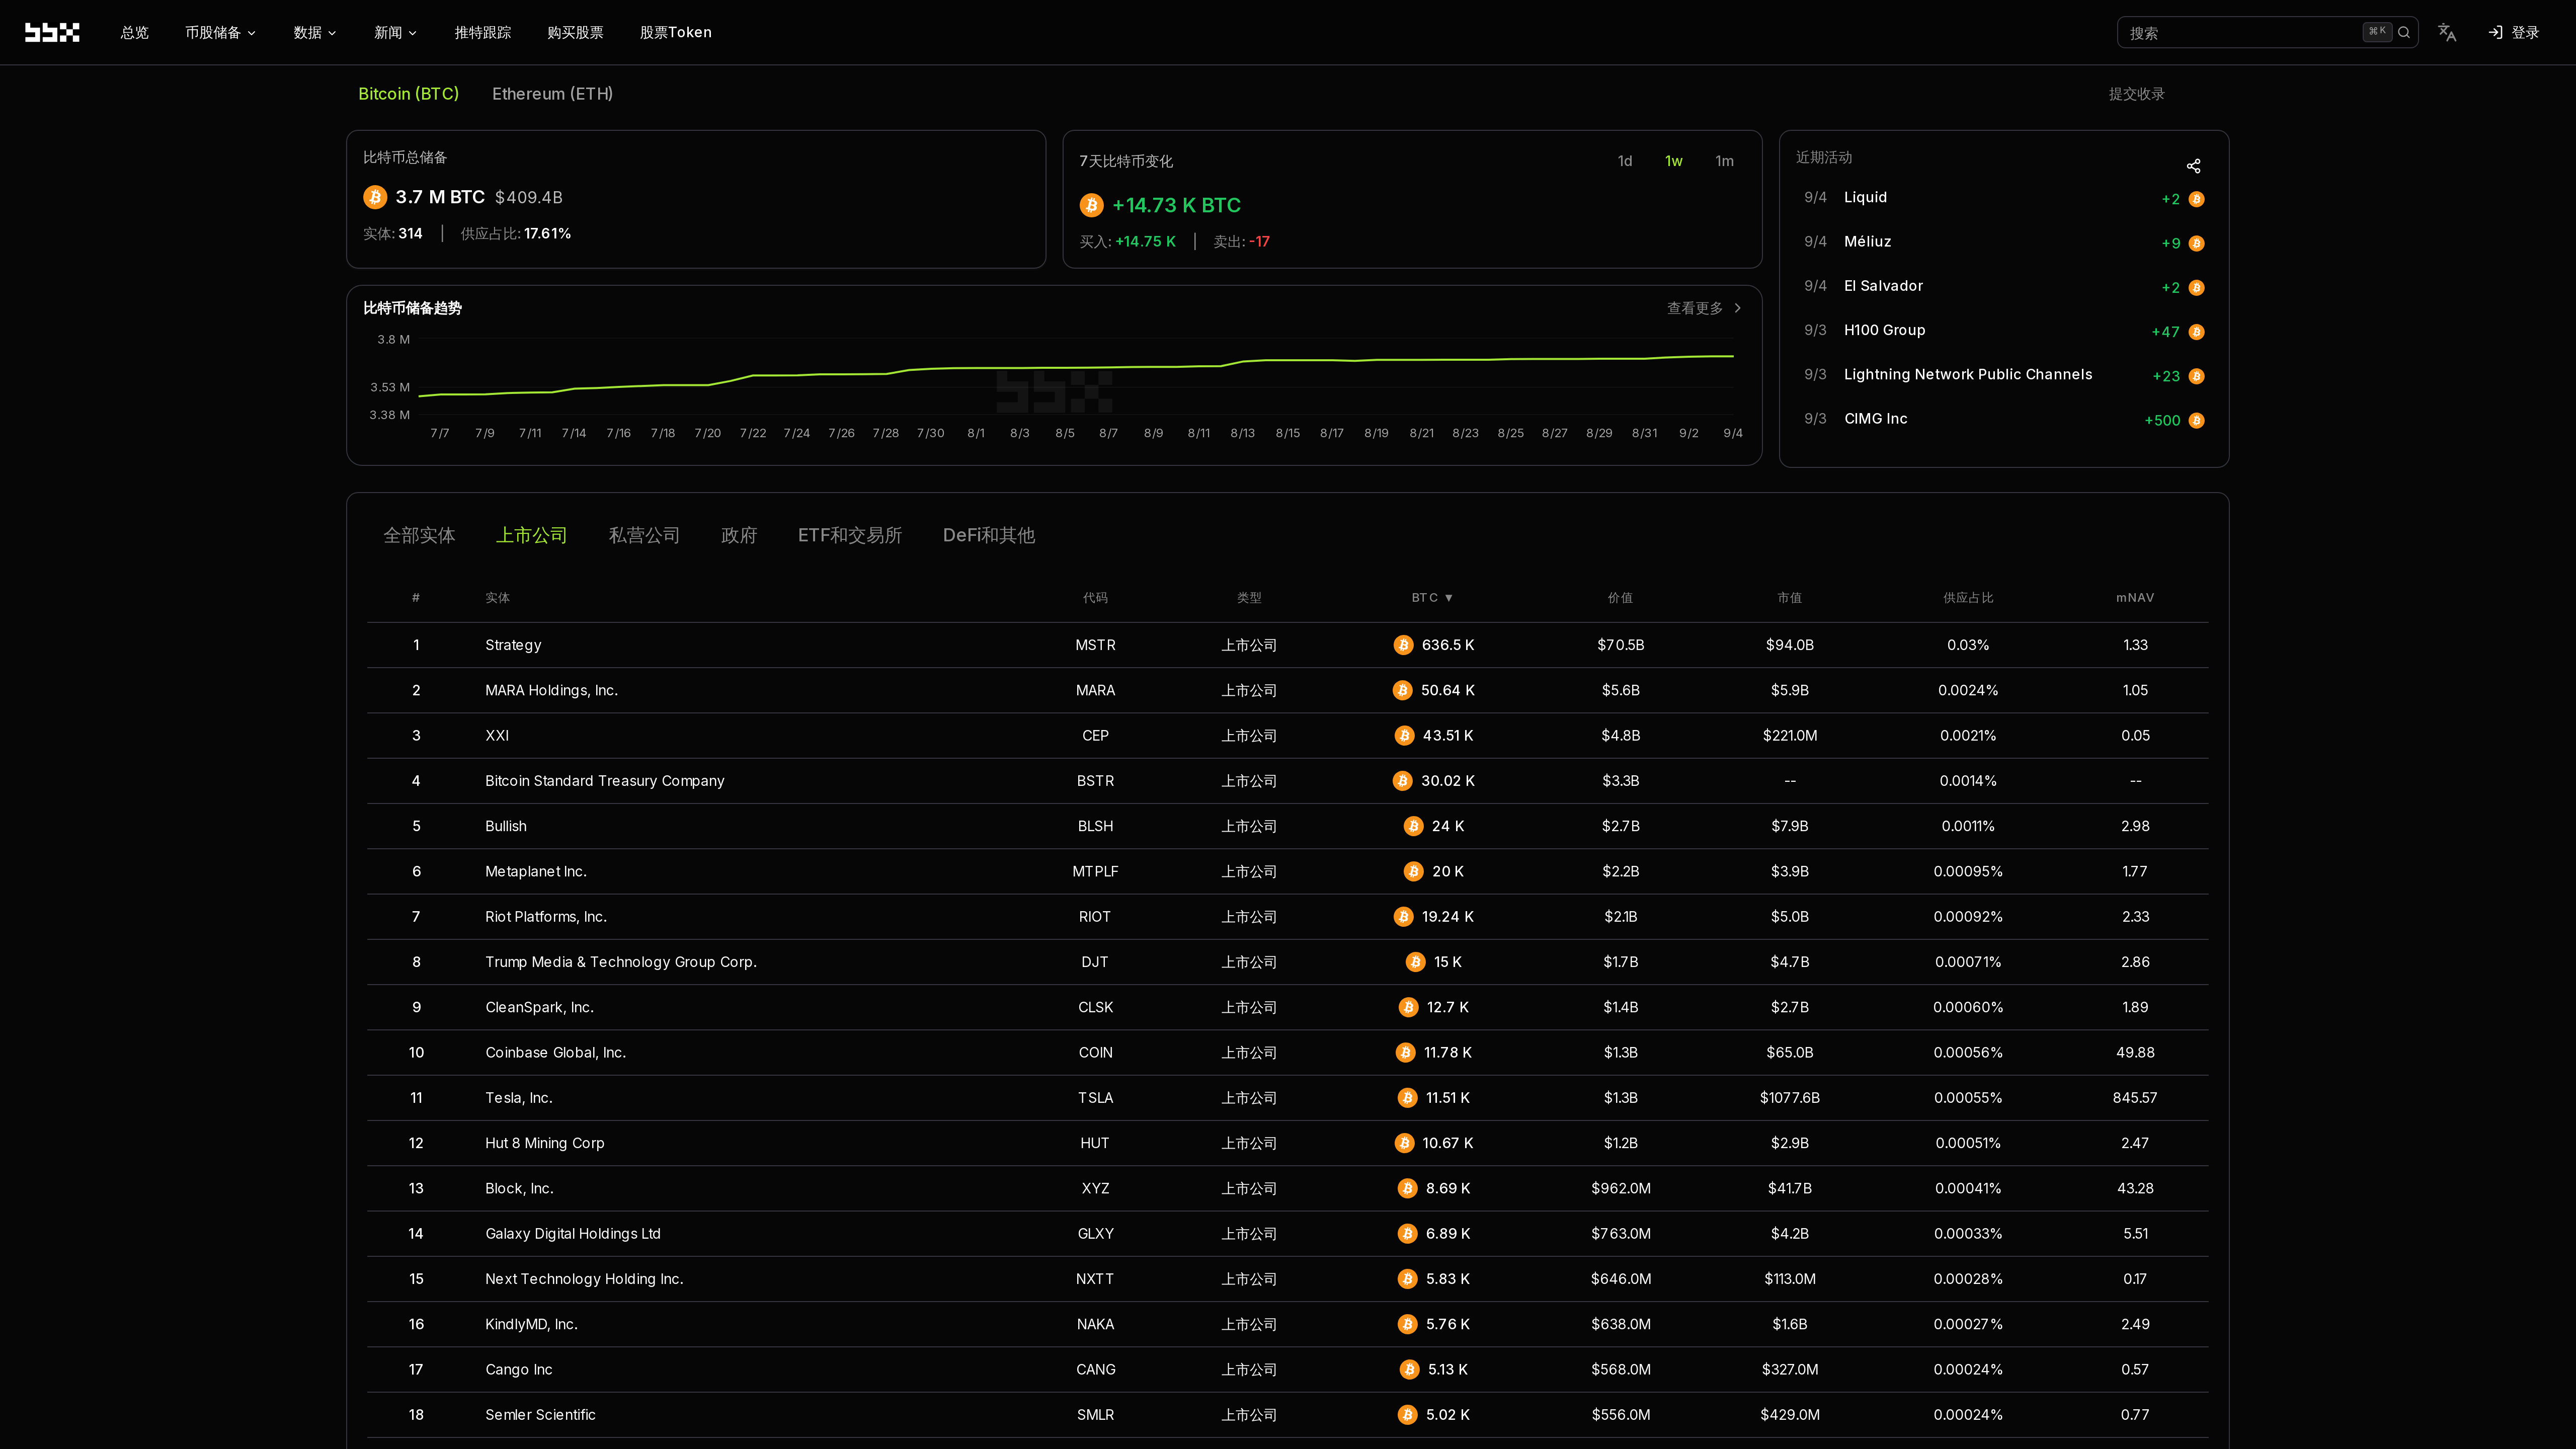2576x1449 pixels.
Task: Expand the 币股储备 dropdown menu
Action: (x=221, y=32)
